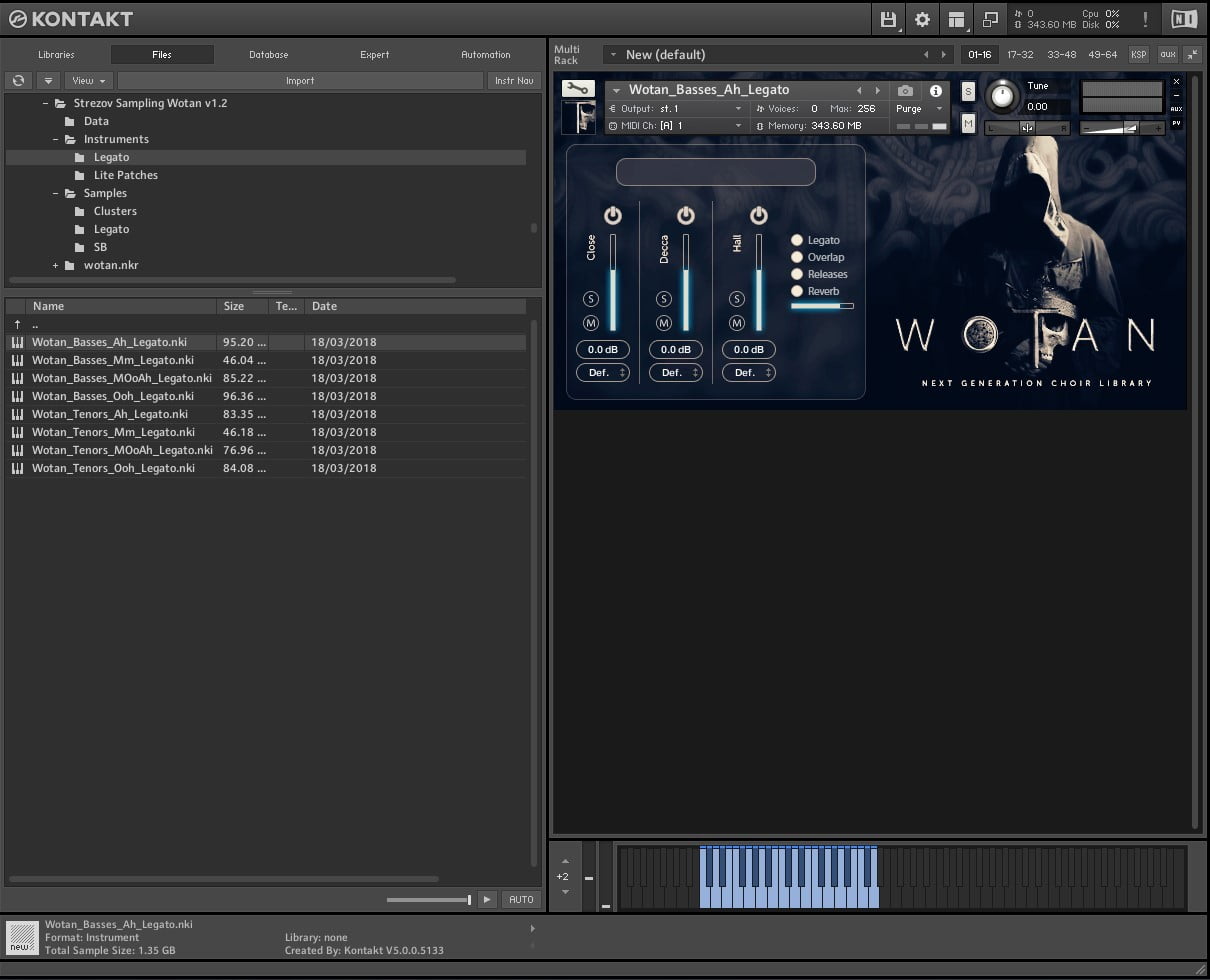The image size is (1210, 980).
Task: Switch to the Expert tab
Action: tap(375, 54)
